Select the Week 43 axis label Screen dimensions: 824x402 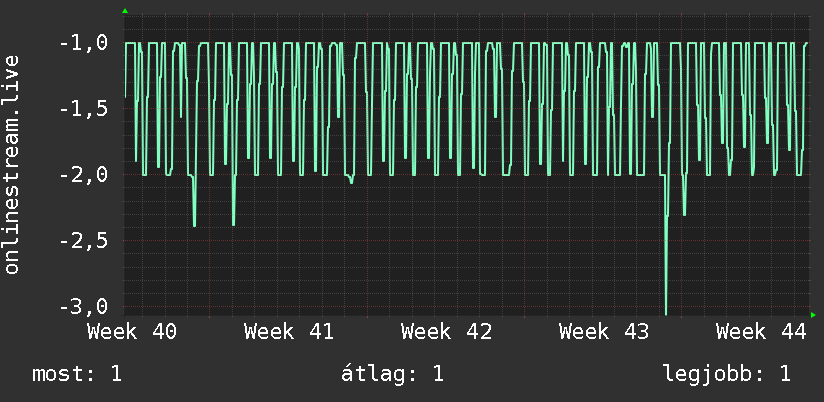tap(604, 332)
